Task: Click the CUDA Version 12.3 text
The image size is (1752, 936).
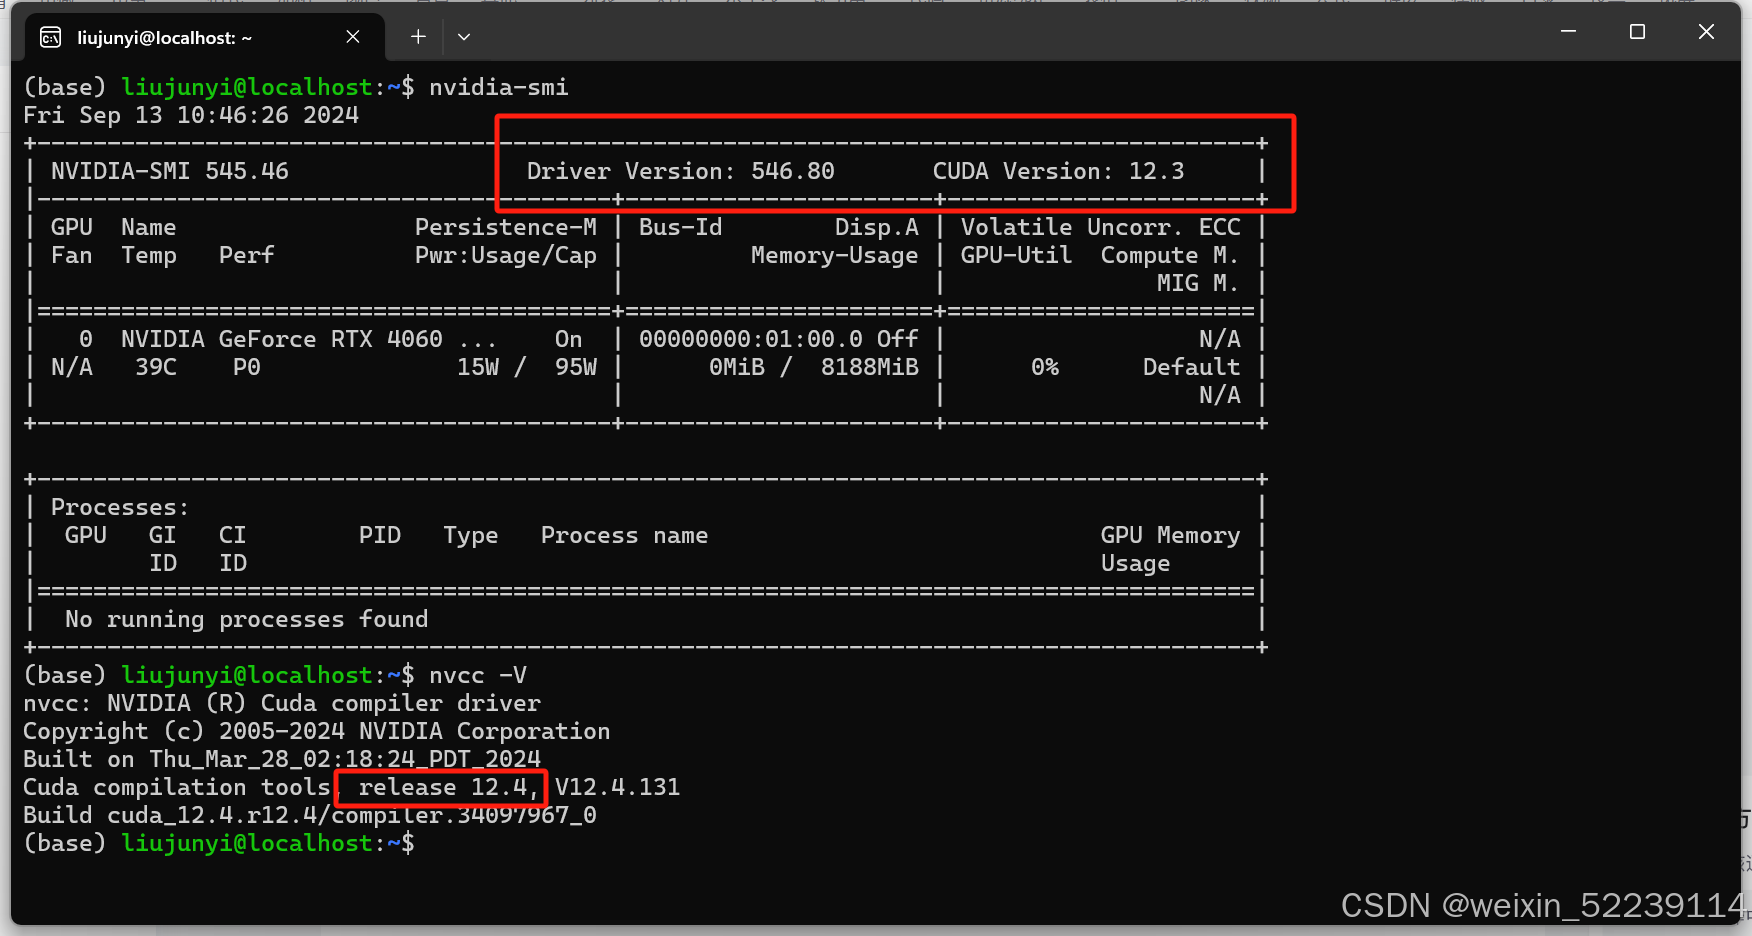Action: pos(1057,172)
